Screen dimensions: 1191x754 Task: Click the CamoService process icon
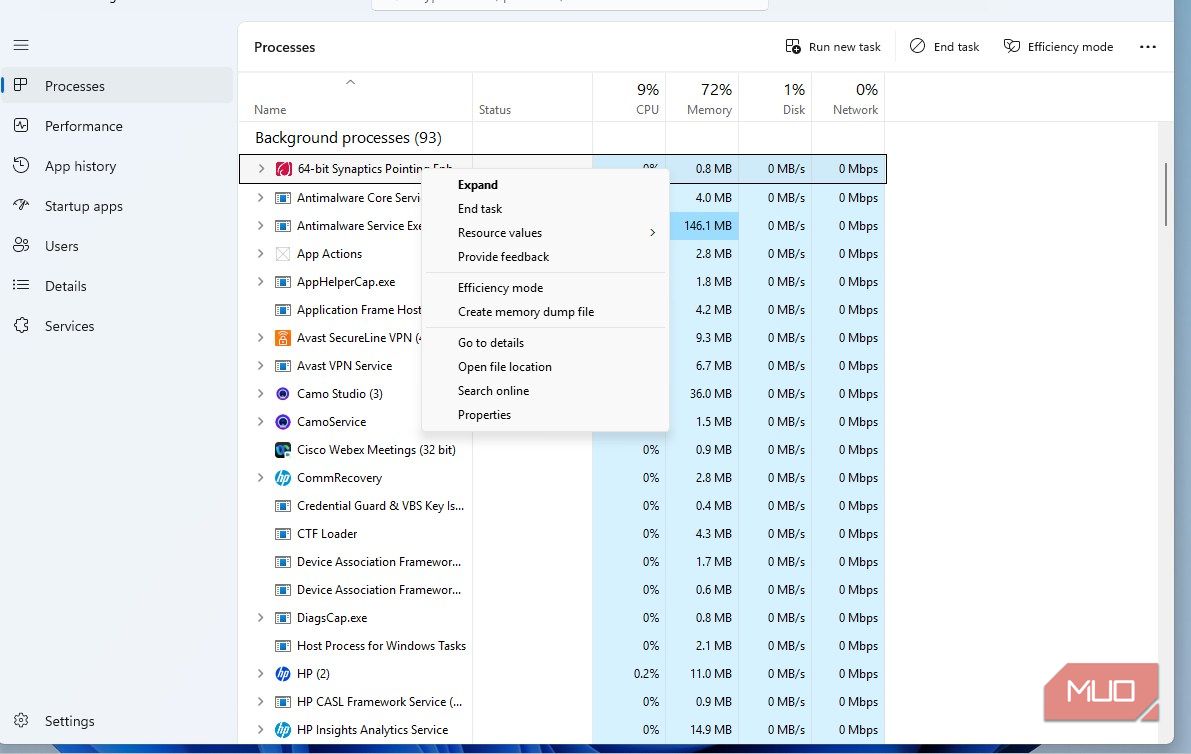[x=283, y=421]
